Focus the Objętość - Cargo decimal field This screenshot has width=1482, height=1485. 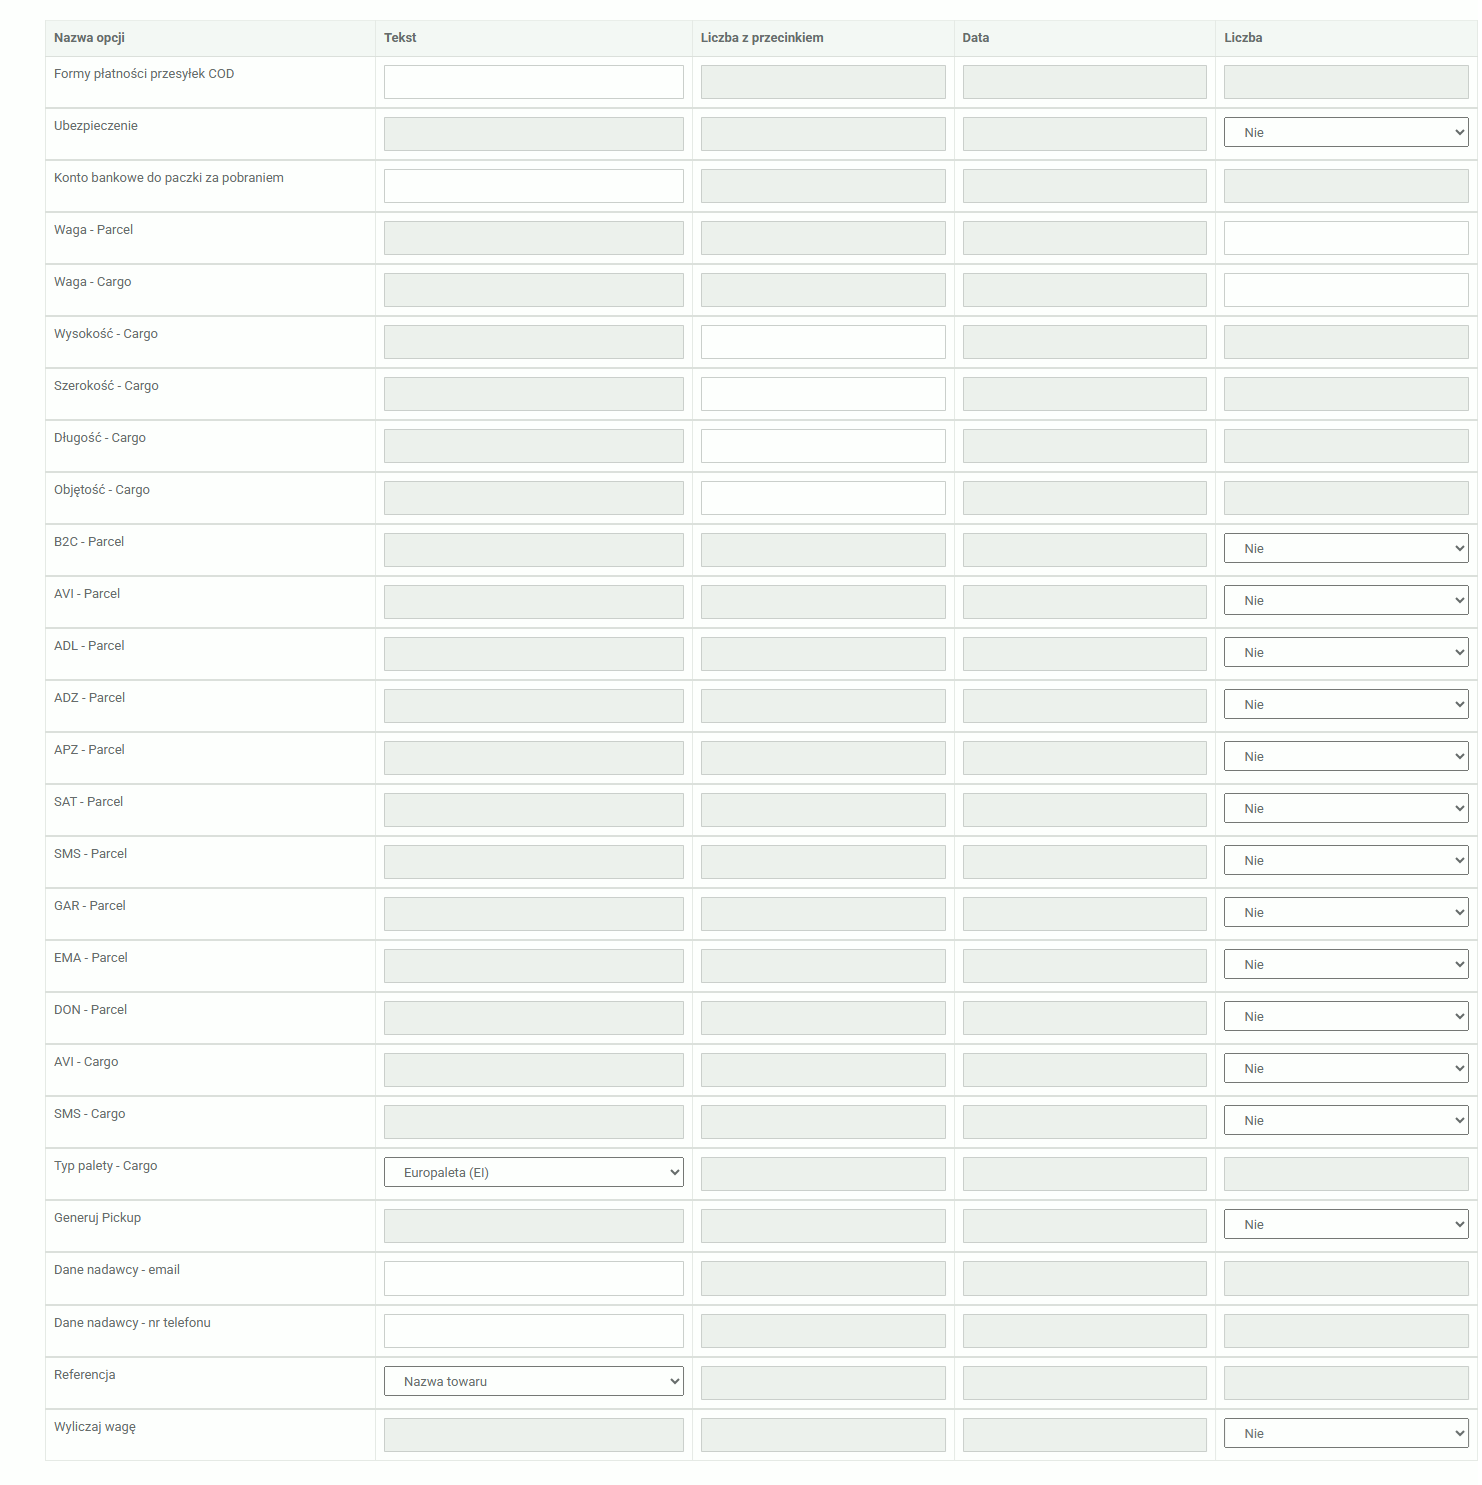coord(822,498)
